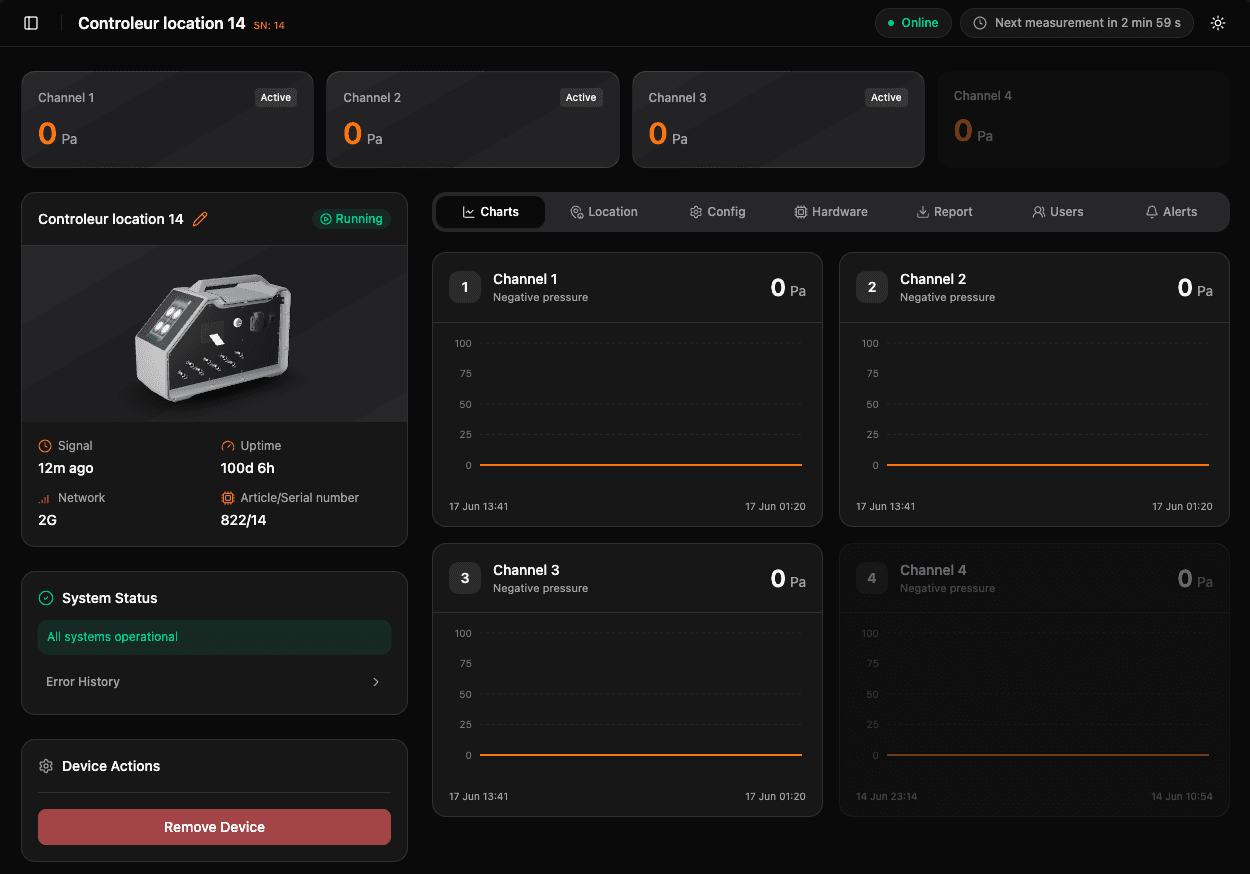Open the Report tab
The width and height of the screenshot is (1250, 874).
pos(944,212)
